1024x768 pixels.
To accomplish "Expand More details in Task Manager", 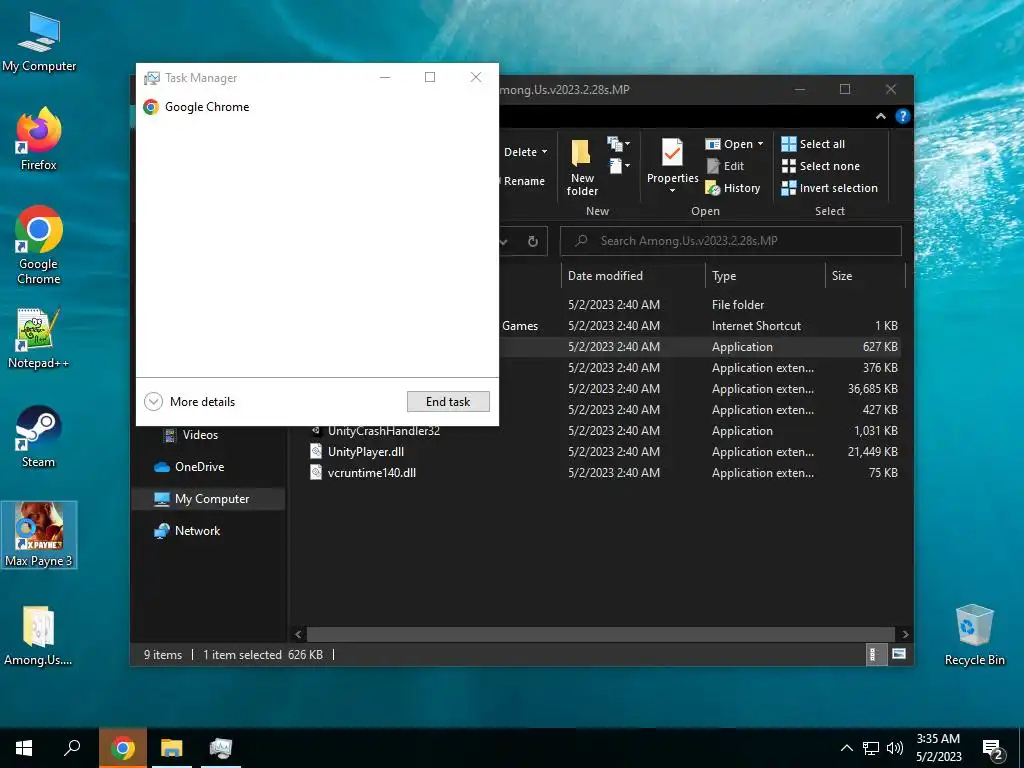I will 189,402.
